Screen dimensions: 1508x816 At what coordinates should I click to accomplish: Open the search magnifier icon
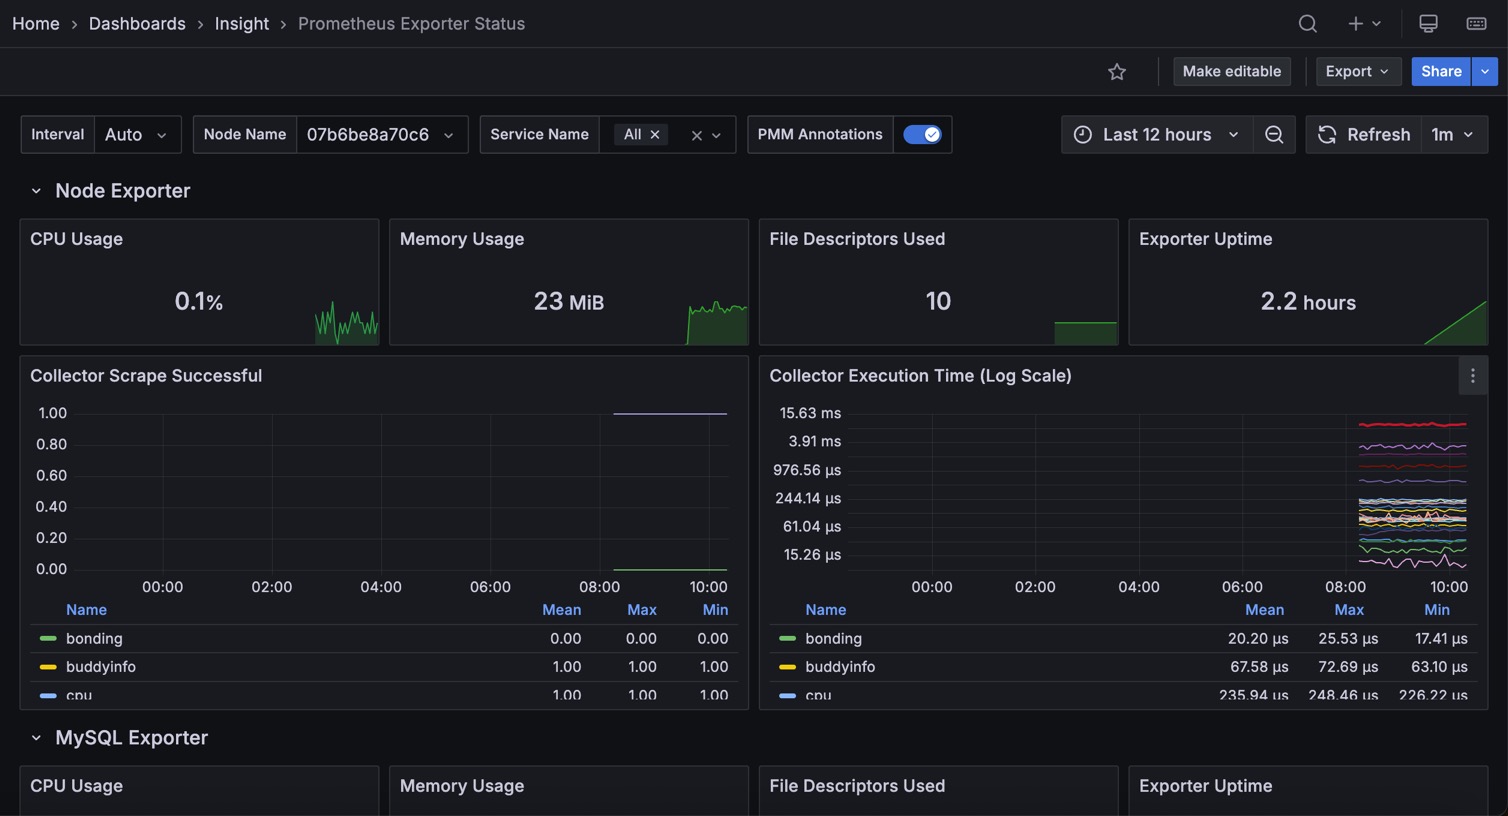1307,24
